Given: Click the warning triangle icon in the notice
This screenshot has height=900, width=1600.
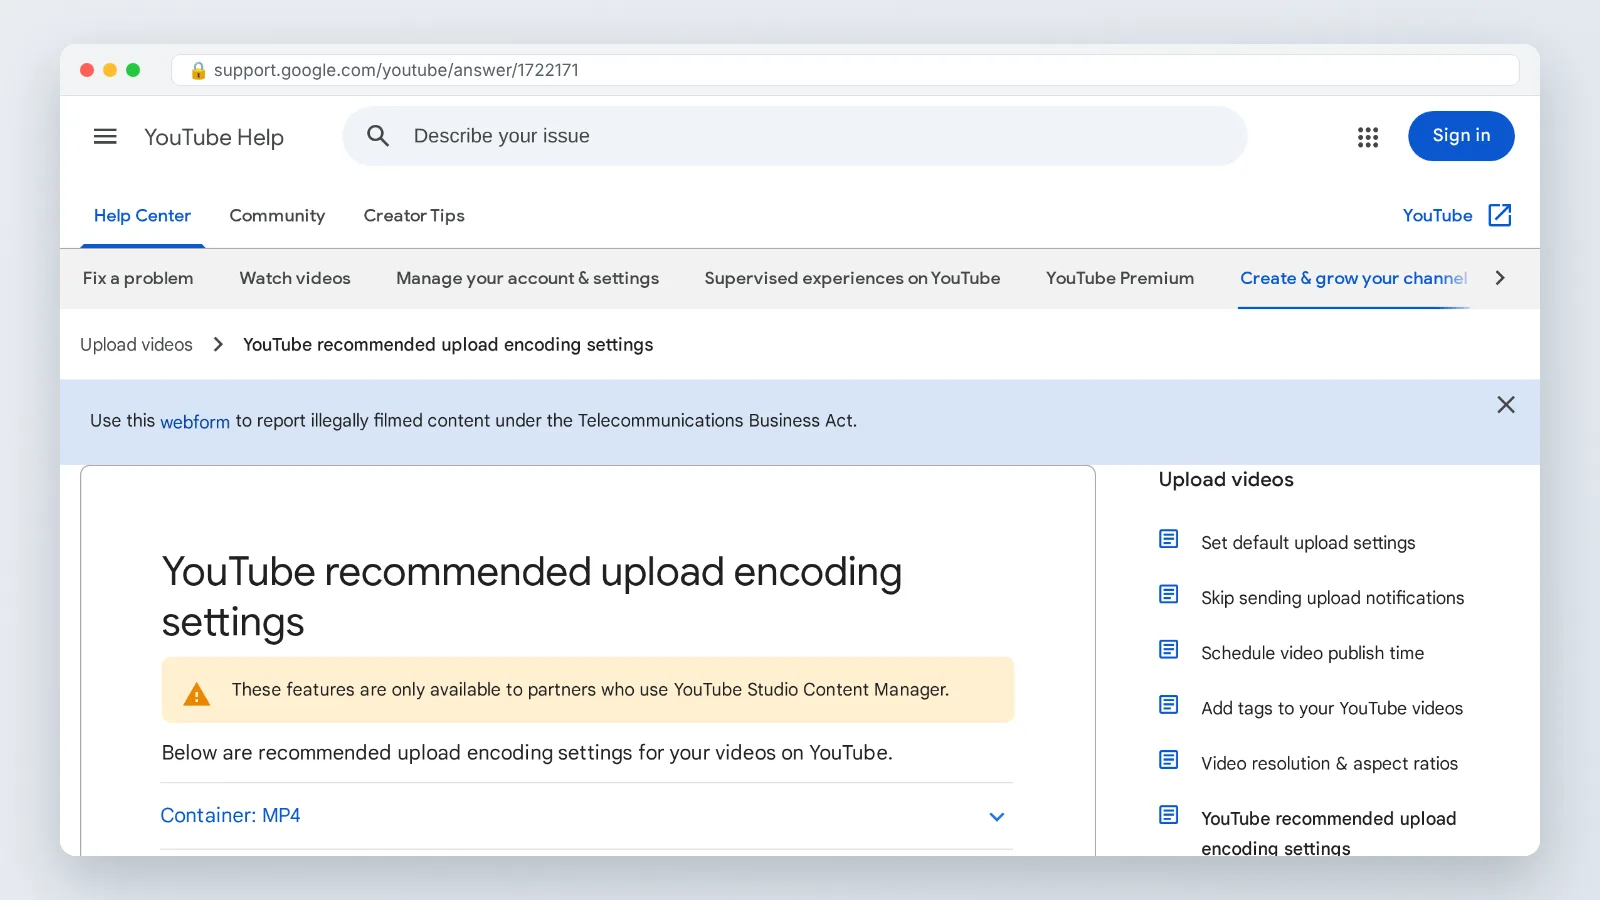Looking at the screenshot, I should (x=197, y=694).
